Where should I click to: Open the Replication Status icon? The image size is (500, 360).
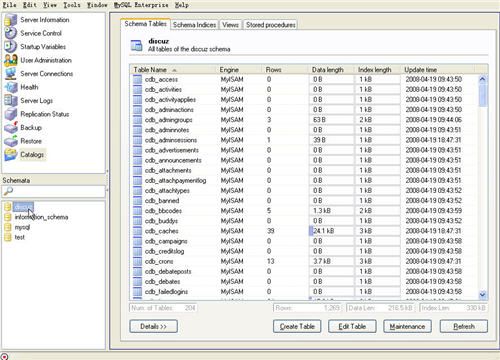pos(11,114)
